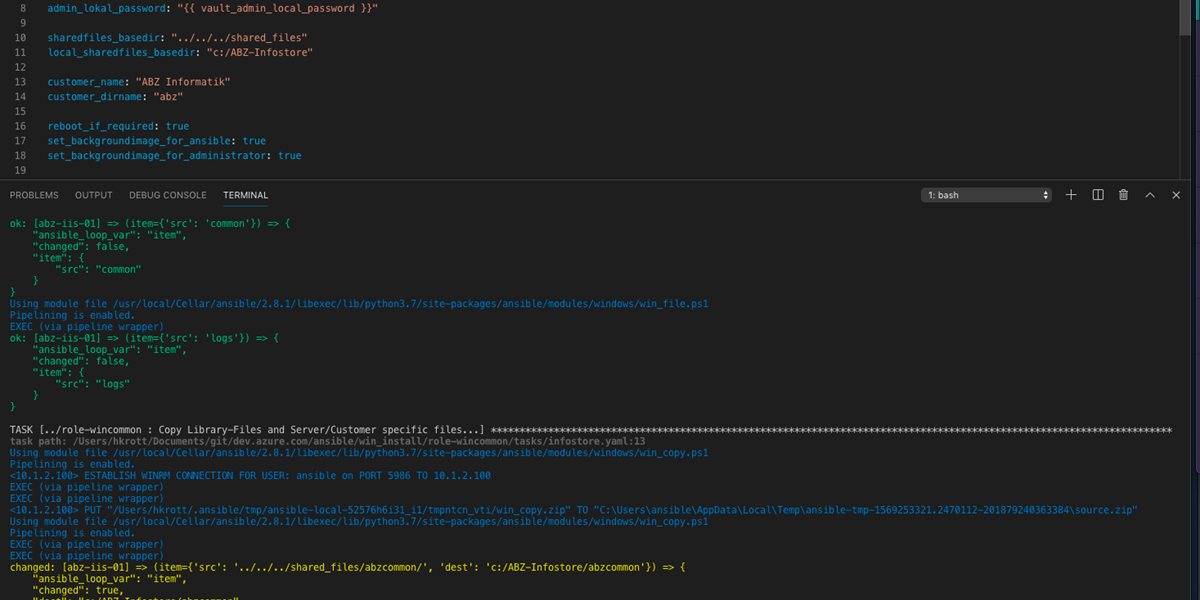1200x600 pixels.
Task: Open the DEBUG CONSOLE tab
Action: tap(167, 195)
